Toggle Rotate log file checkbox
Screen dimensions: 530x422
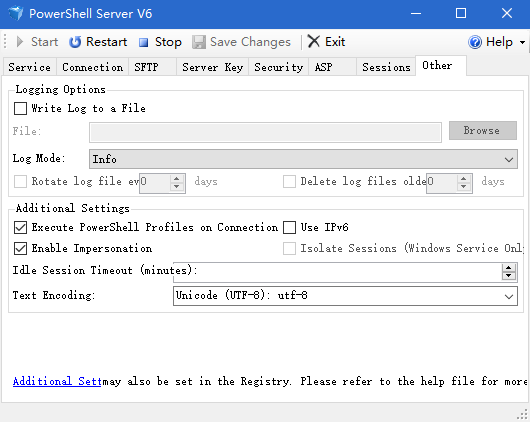(20, 182)
